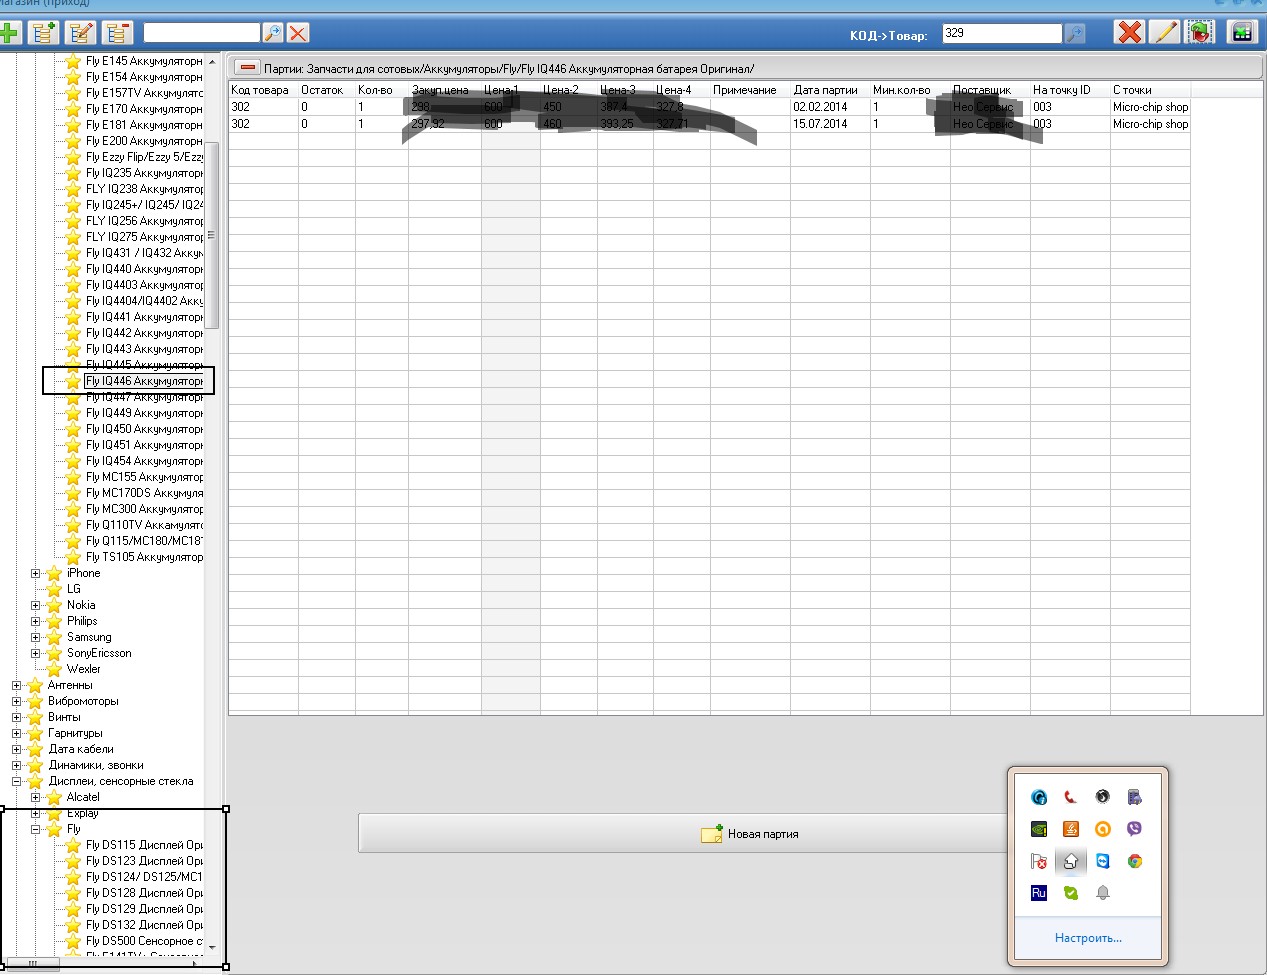Open Viber from the tray popup

point(1134,829)
